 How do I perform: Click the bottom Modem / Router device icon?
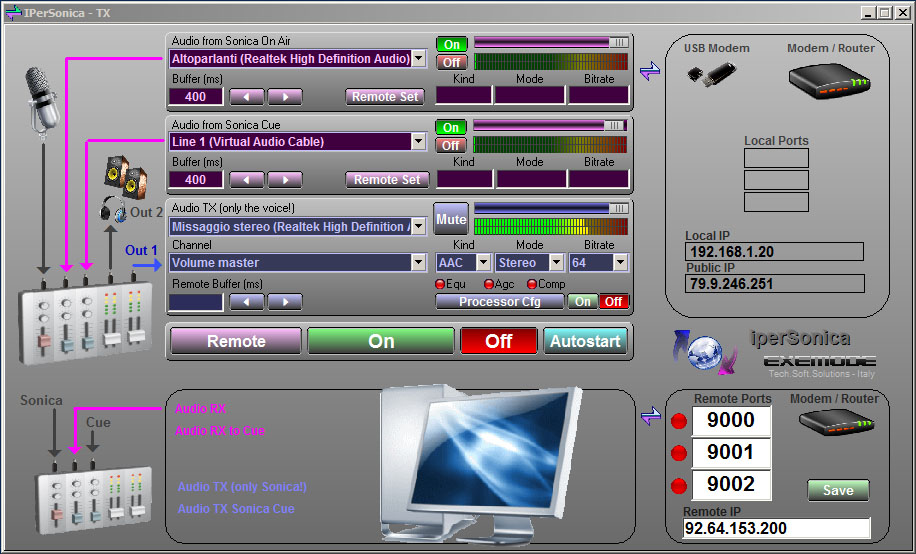pos(836,421)
